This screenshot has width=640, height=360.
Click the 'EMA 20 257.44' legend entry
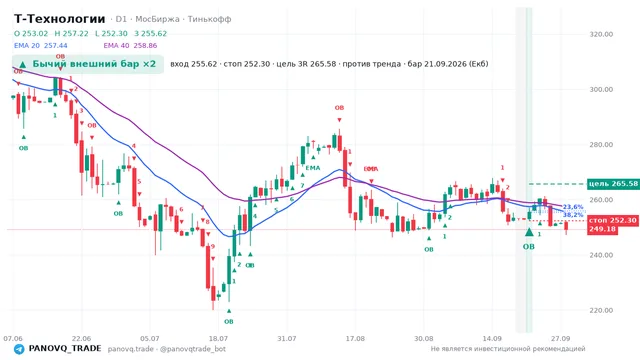40,46
